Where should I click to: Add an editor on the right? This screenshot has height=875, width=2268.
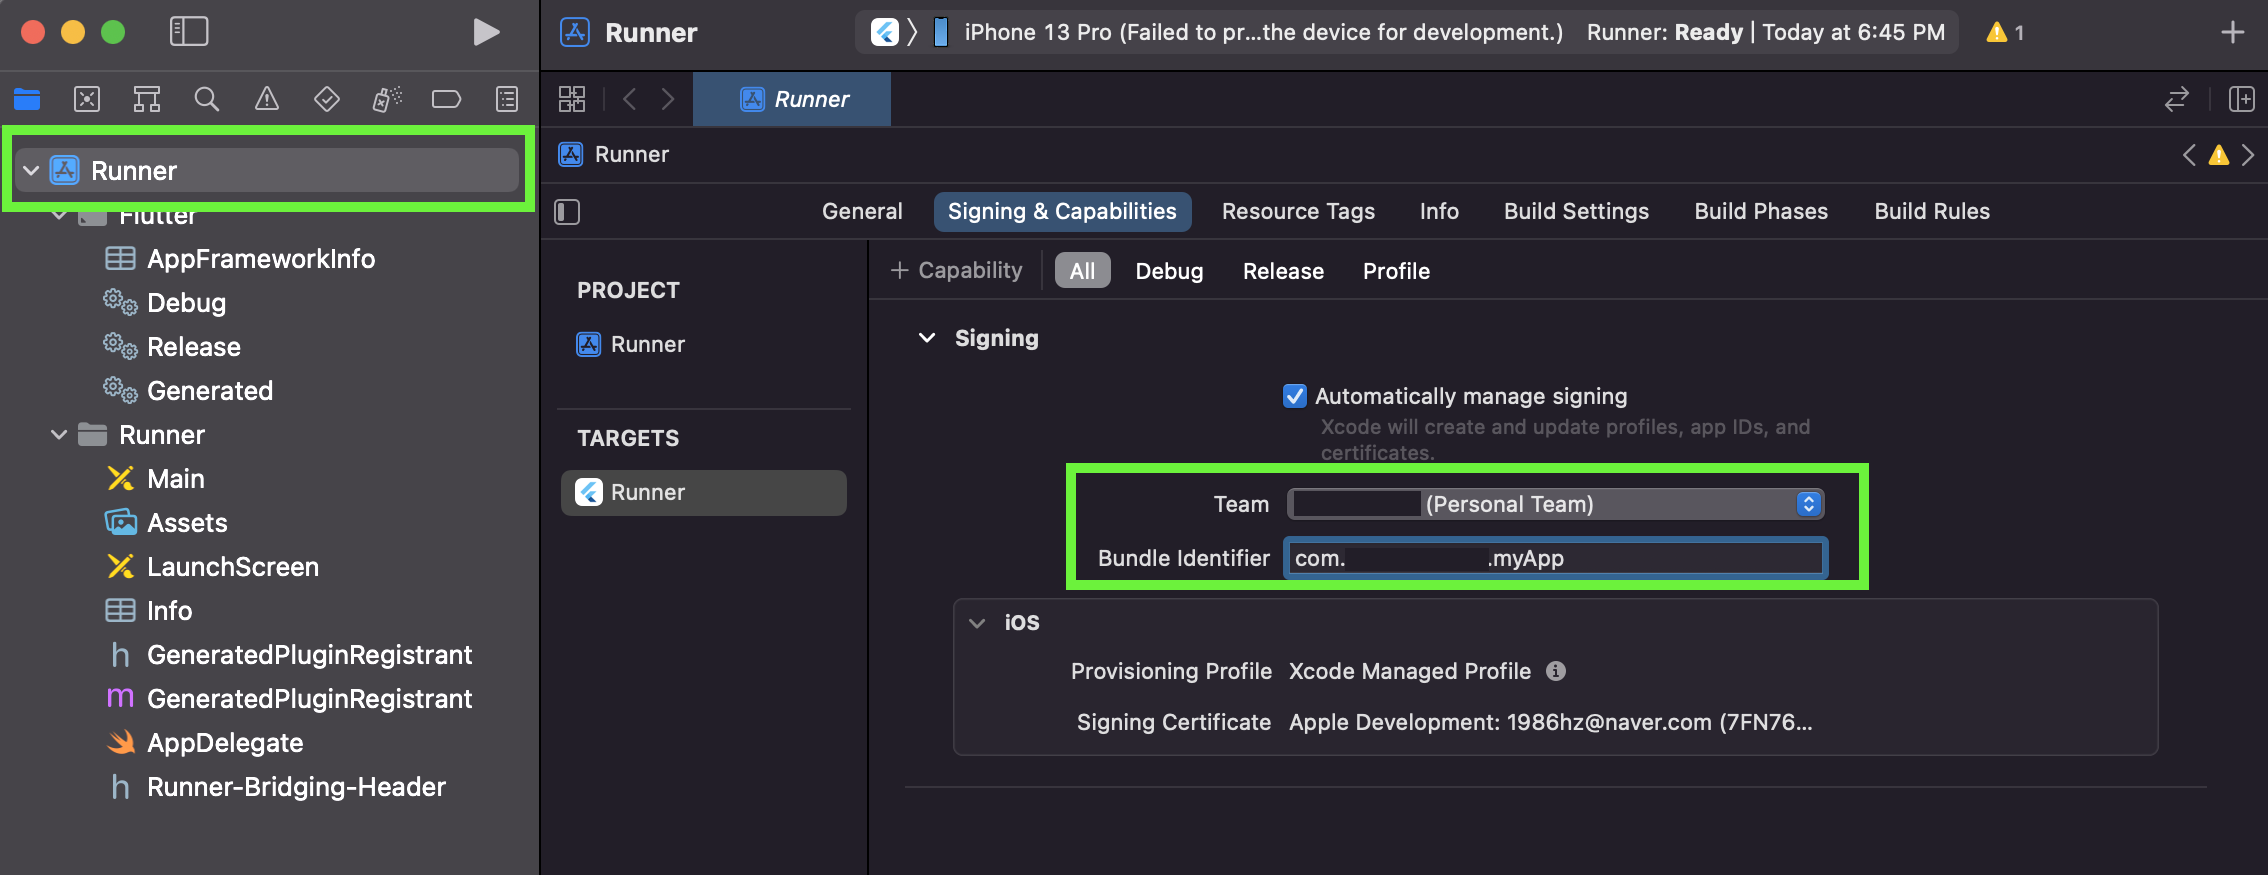coord(2242,99)
